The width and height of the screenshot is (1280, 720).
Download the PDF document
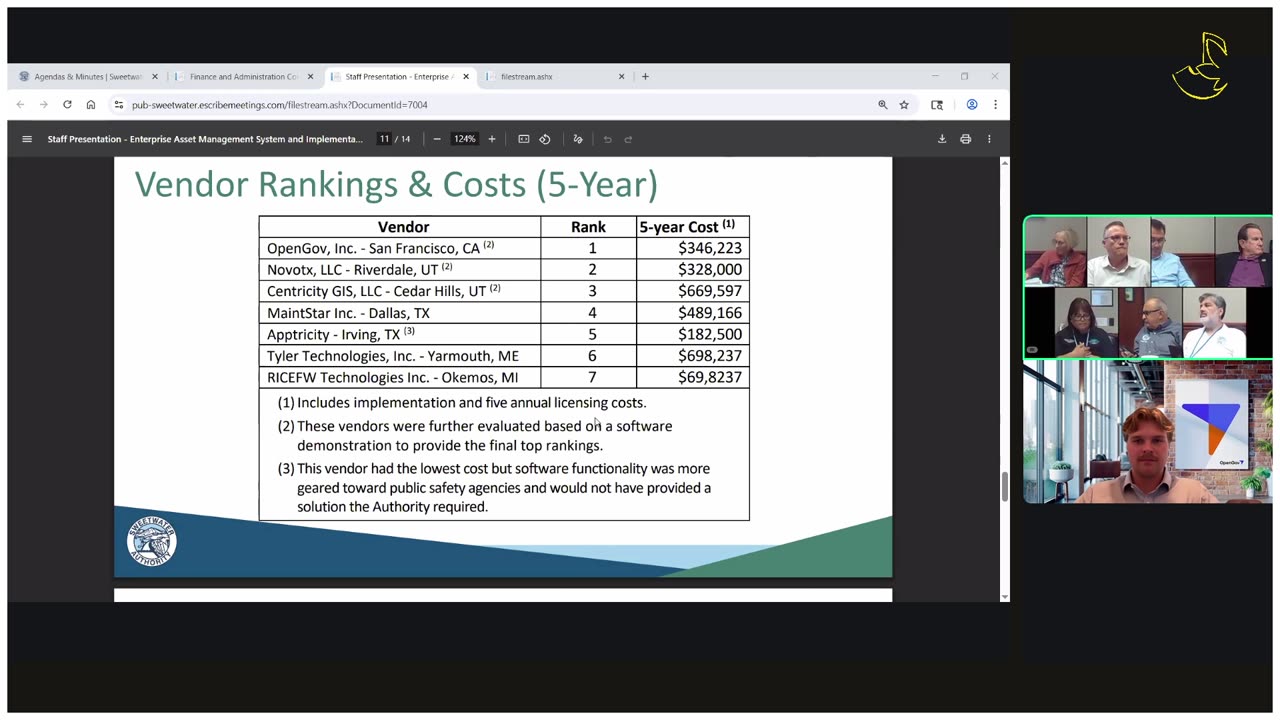pos(942,139)
